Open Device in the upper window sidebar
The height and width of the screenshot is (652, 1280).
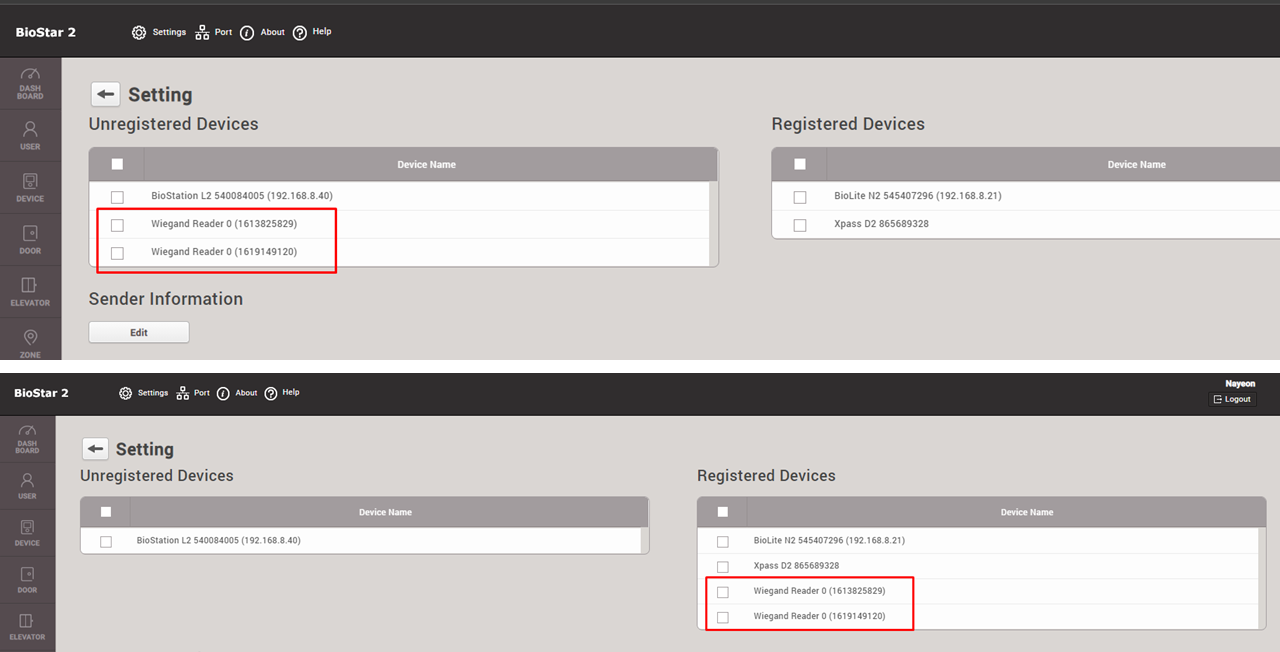pos(30,187)
